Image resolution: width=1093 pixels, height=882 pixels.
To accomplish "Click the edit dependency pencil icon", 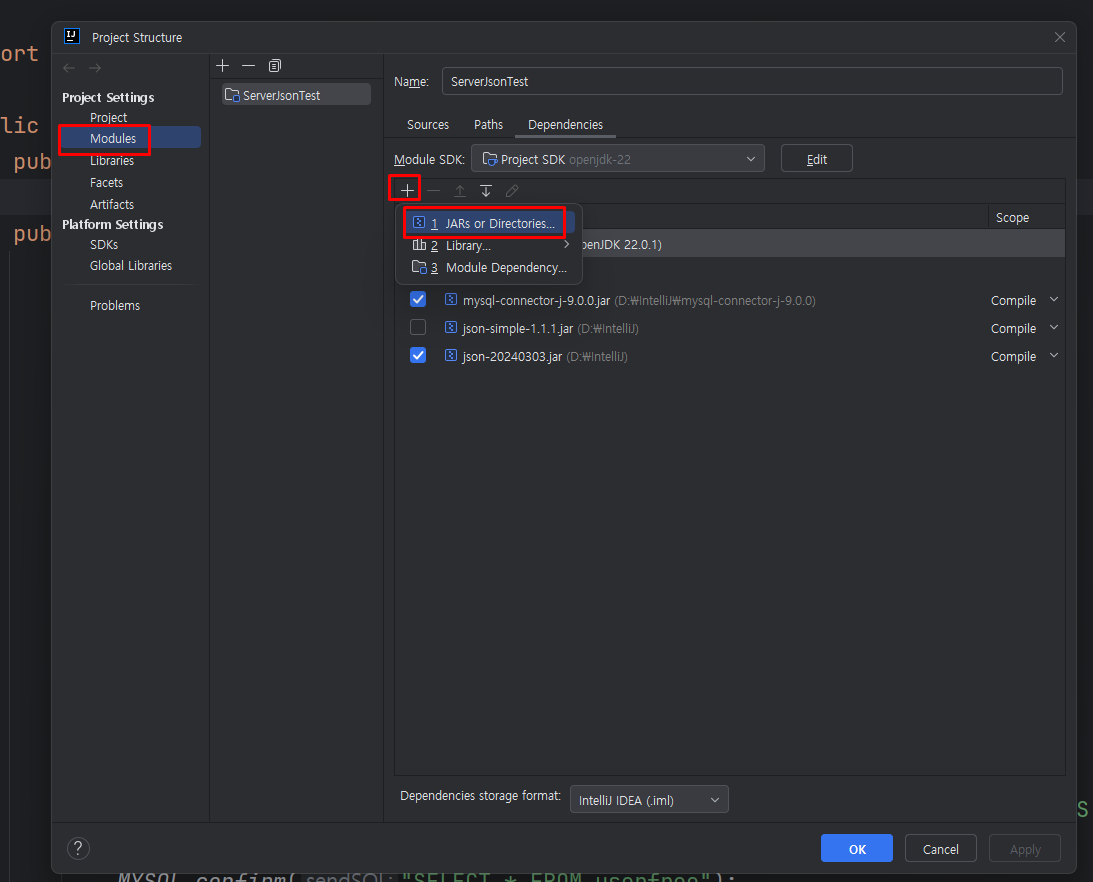I will coord(512,190).
